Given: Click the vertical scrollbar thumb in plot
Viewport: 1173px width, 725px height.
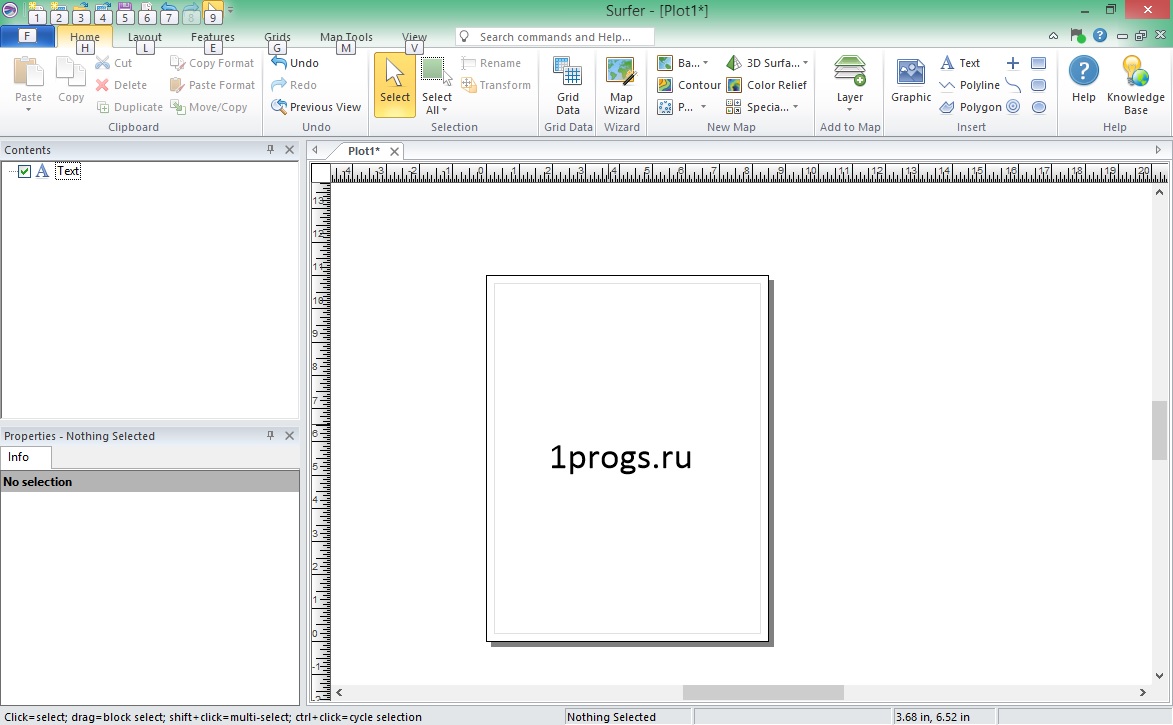Looking at the screenshot, I should click(x=1159, y=430).
